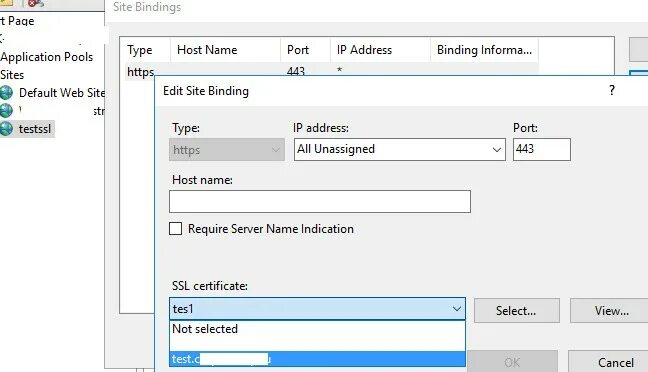Click the partially hidden site's globe icon
648x372 pixels.
6,110
